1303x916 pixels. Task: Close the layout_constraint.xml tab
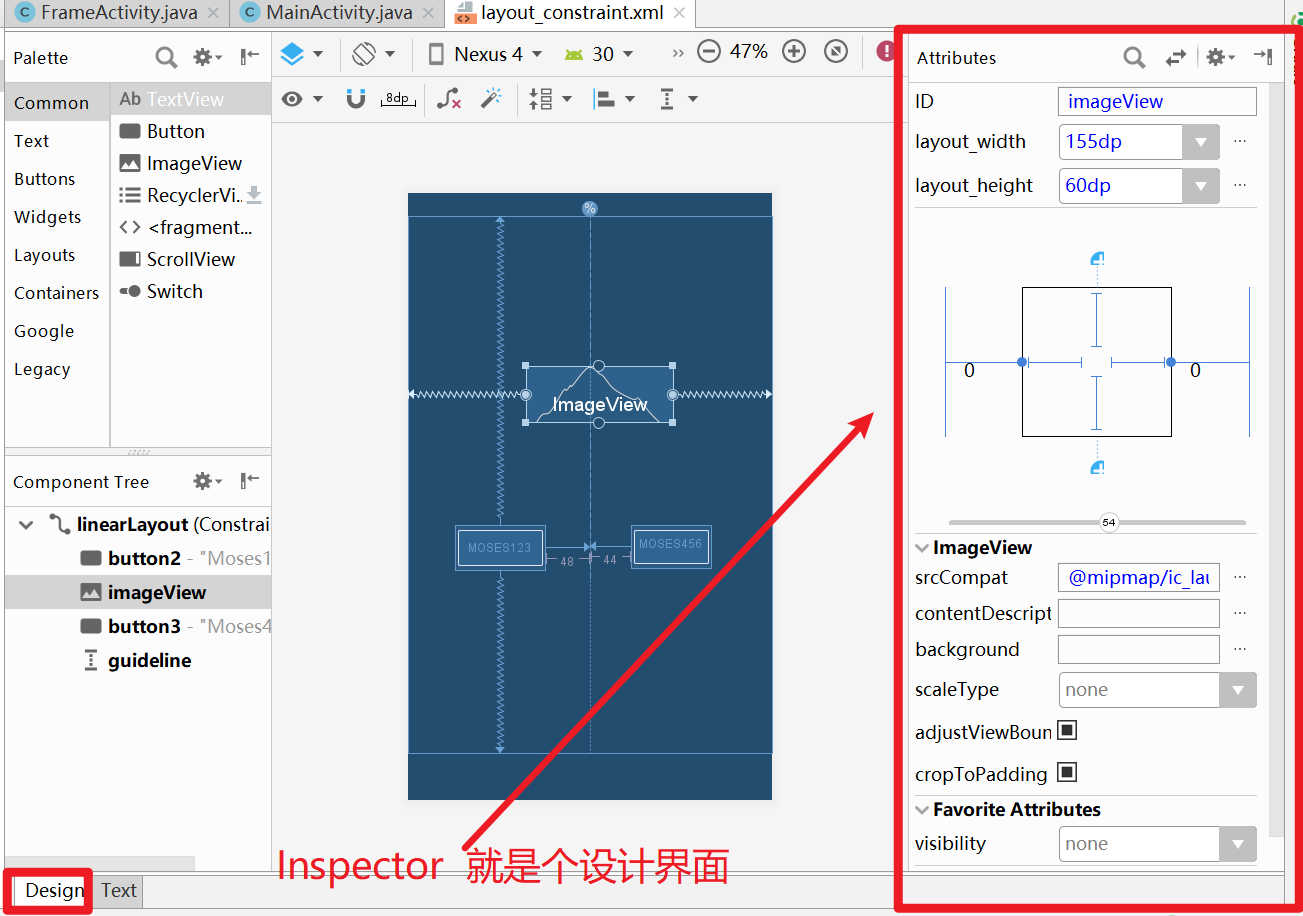[678, 14]
